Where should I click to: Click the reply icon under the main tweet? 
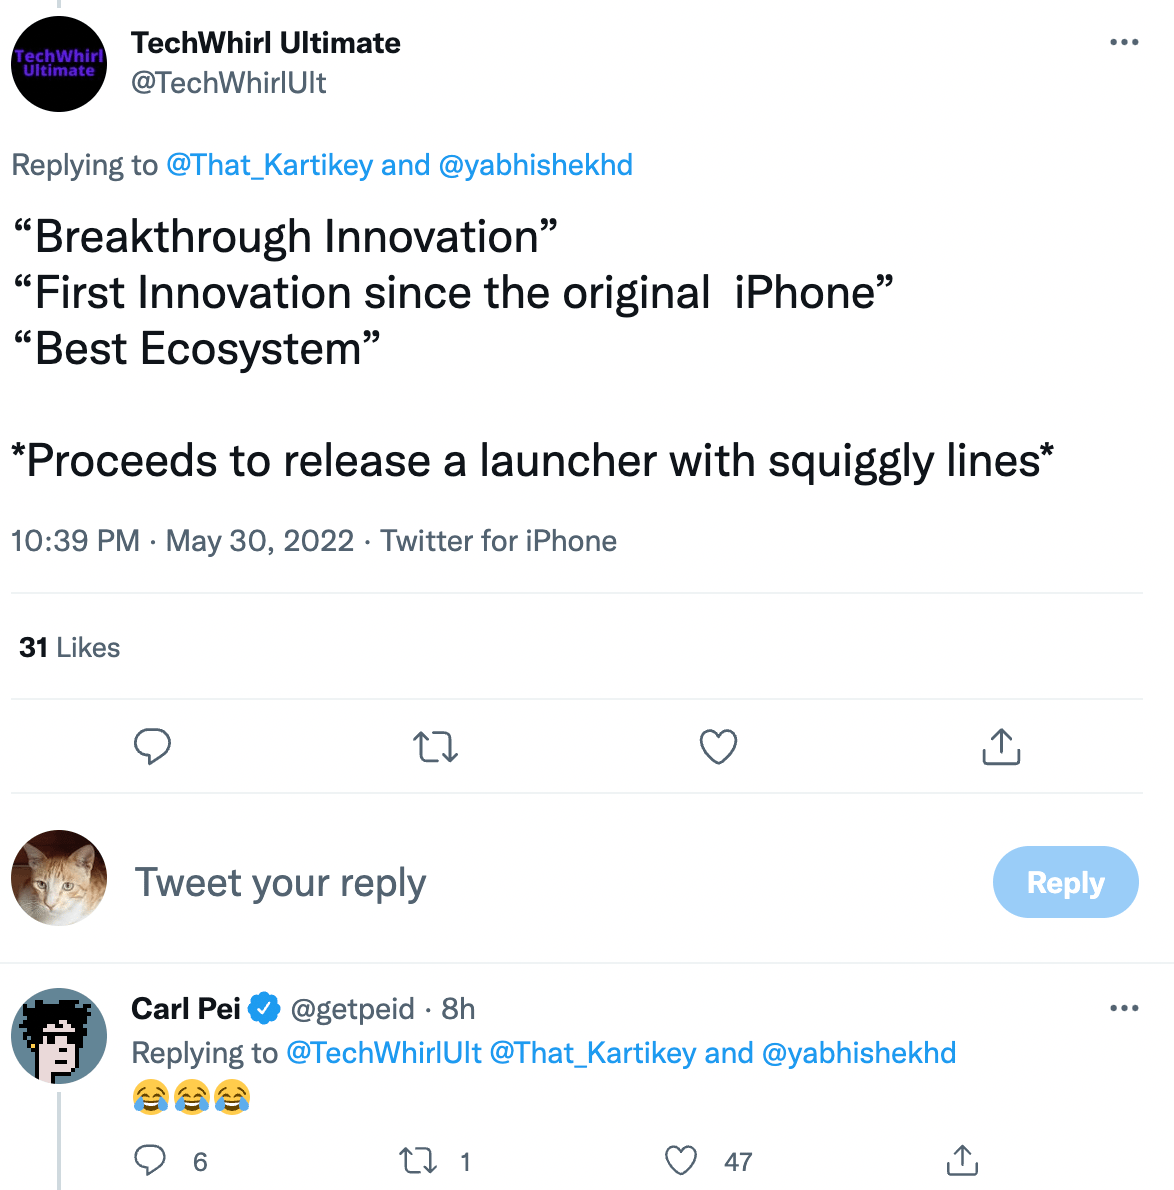[x=152, y=746]
